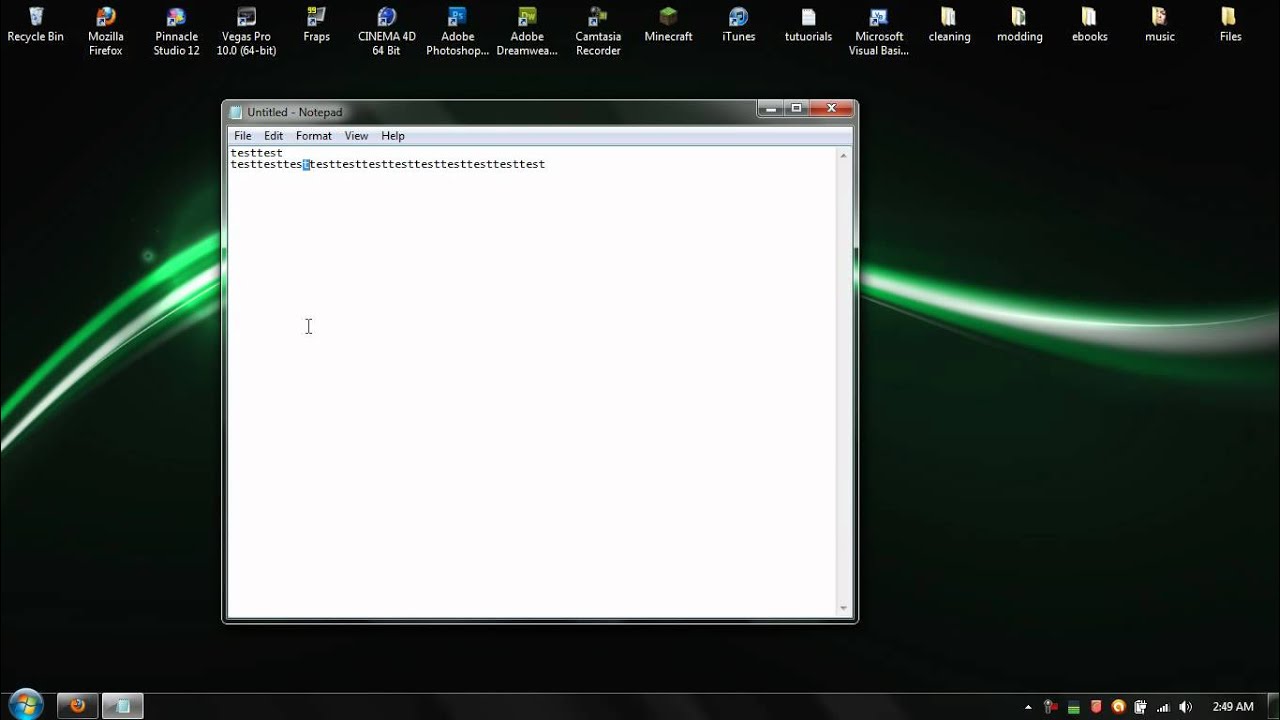Open the Edit menu in Notepad

pyautogui.click(x=274, y=136)
